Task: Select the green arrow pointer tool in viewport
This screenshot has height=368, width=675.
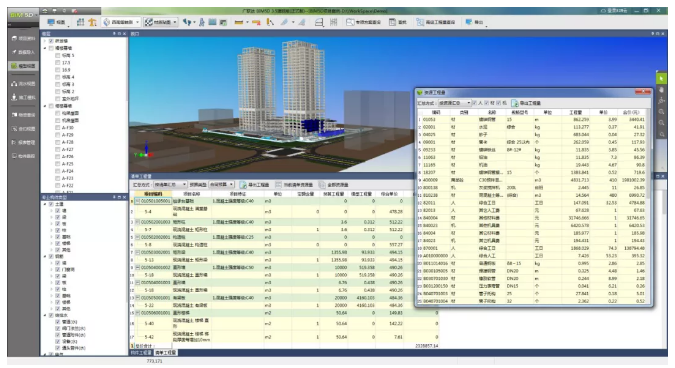Action: click(x=661, y=78)
